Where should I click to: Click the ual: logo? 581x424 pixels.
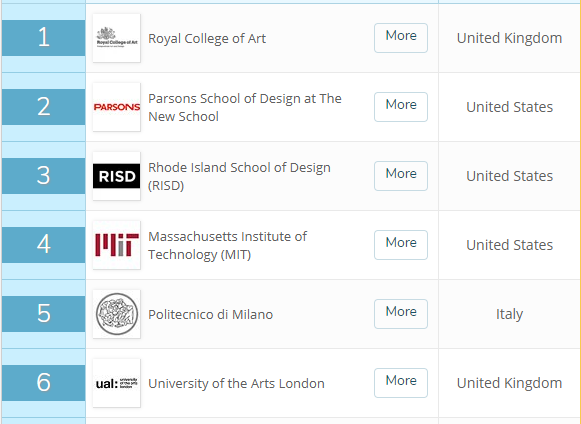[116, 383]
